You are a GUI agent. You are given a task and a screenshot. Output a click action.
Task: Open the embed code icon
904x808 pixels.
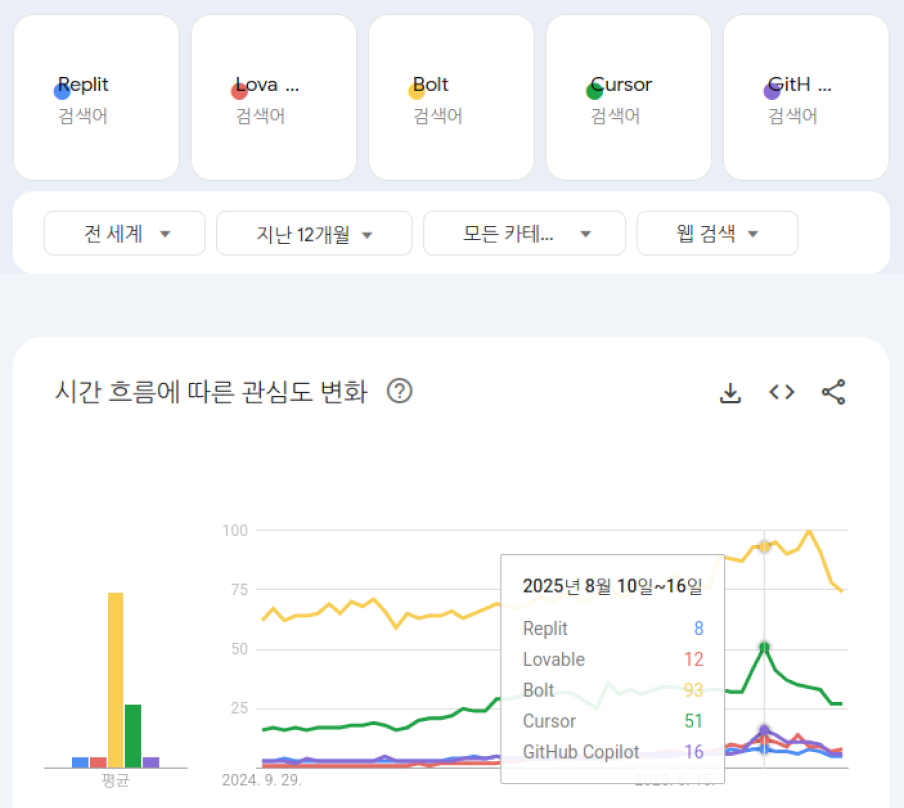click(782, 393)
